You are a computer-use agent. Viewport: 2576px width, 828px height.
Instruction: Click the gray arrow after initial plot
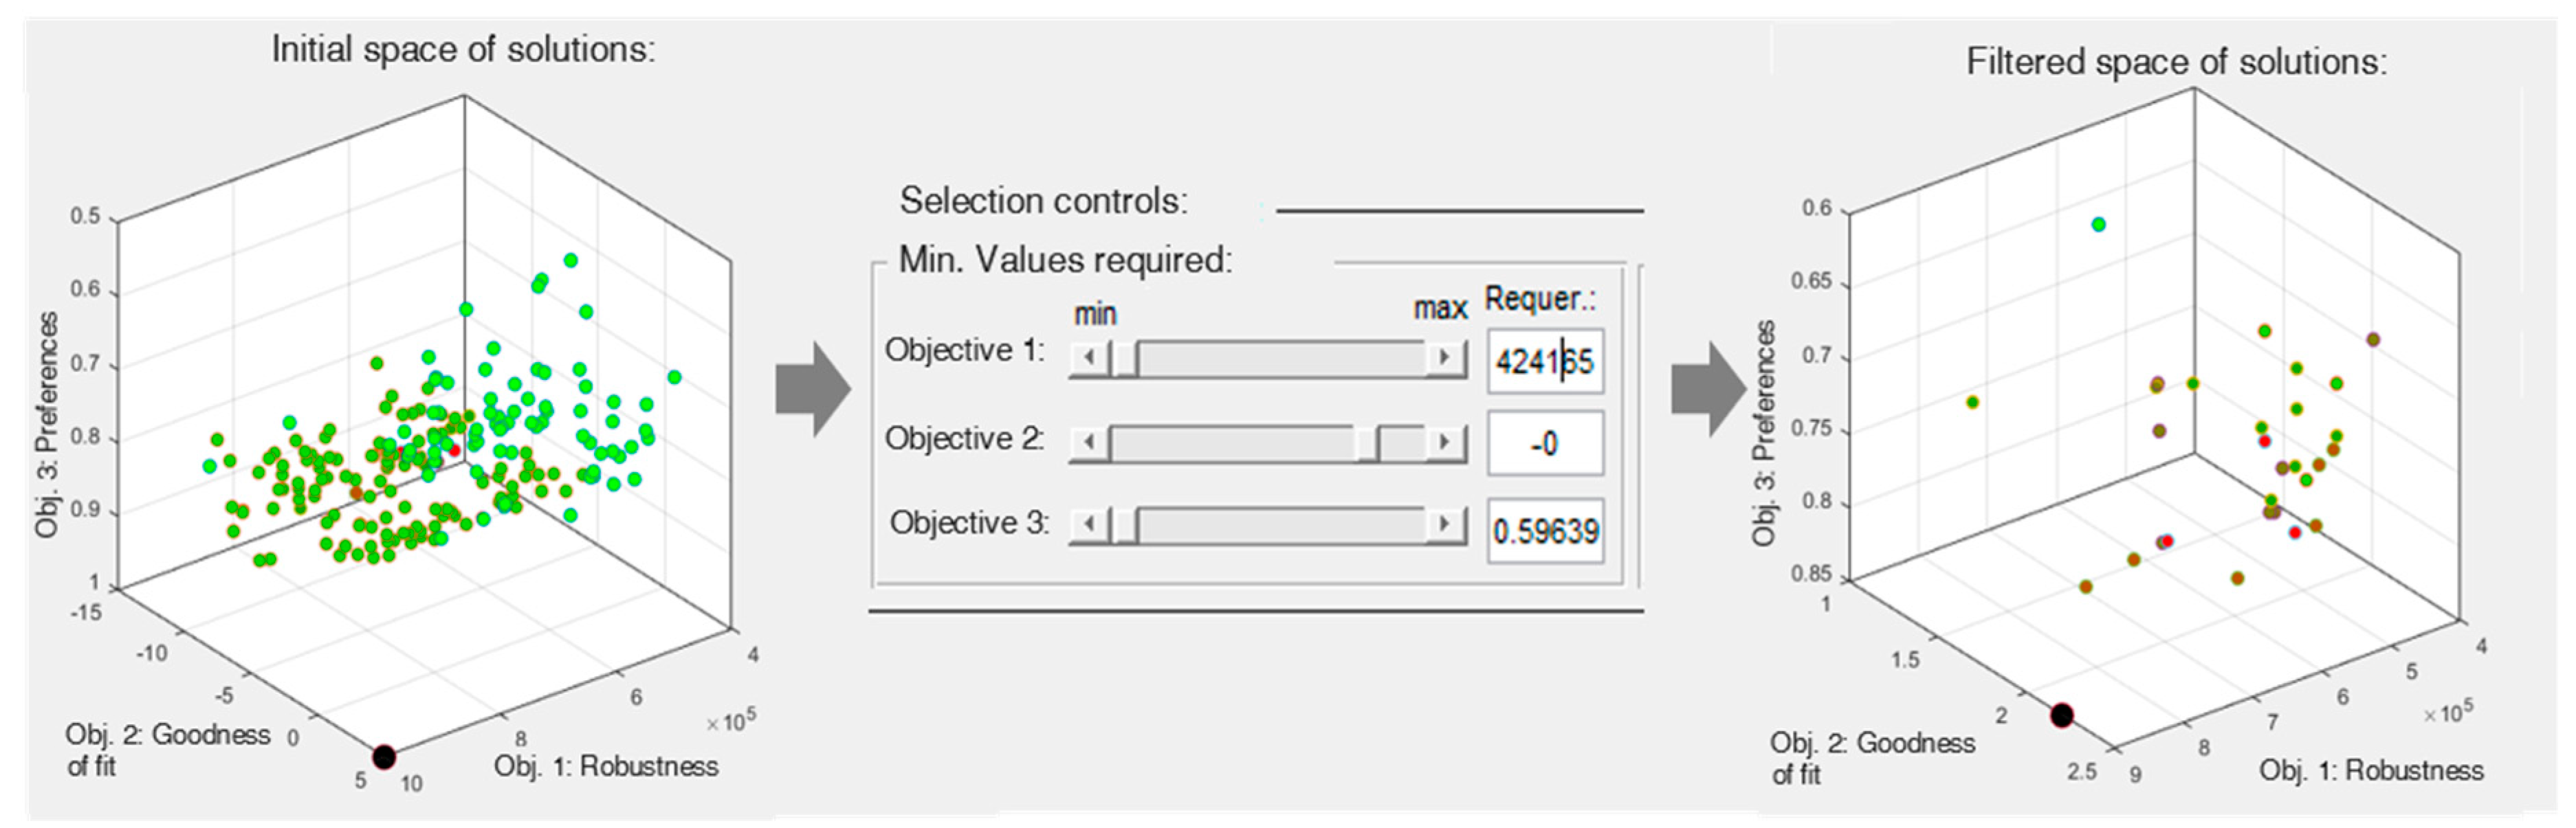[x=813, y=390]
